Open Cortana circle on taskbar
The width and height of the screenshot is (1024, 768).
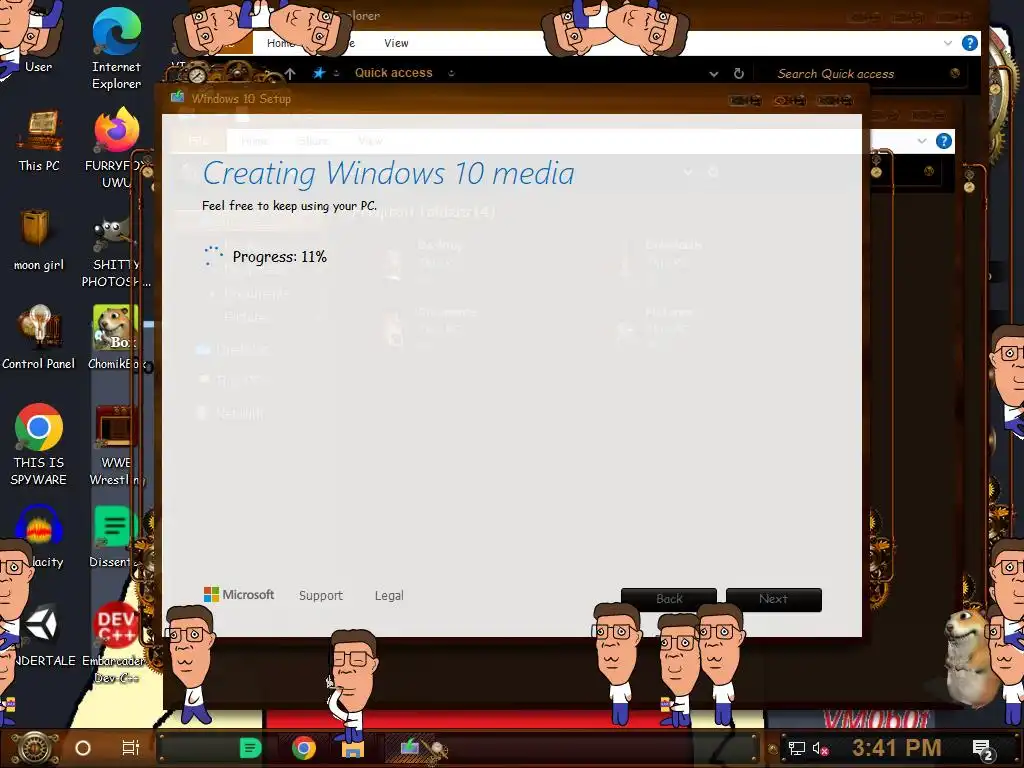tap(82, 748)
